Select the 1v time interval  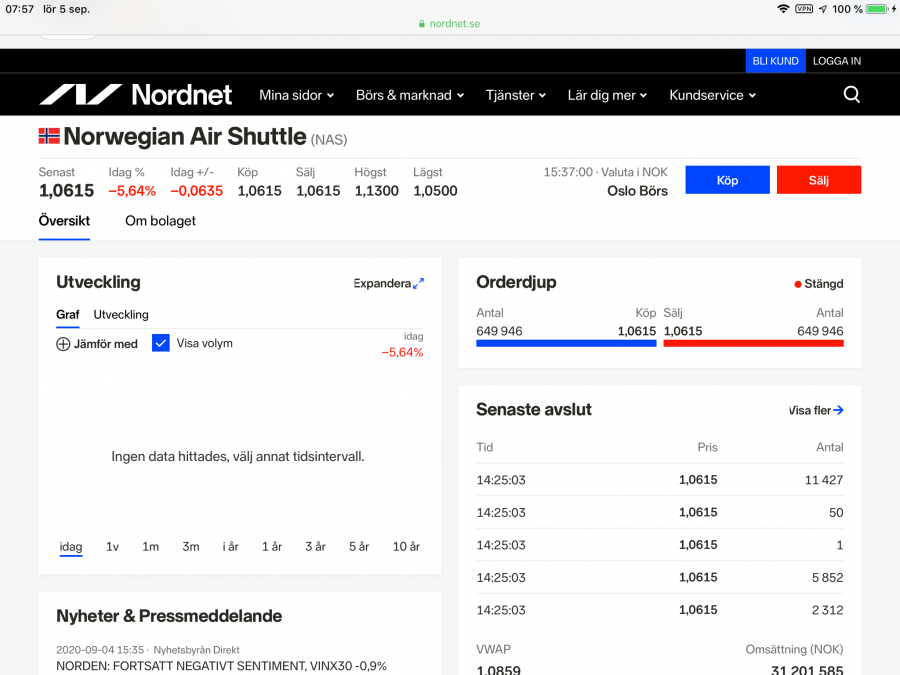pos(112,547)
